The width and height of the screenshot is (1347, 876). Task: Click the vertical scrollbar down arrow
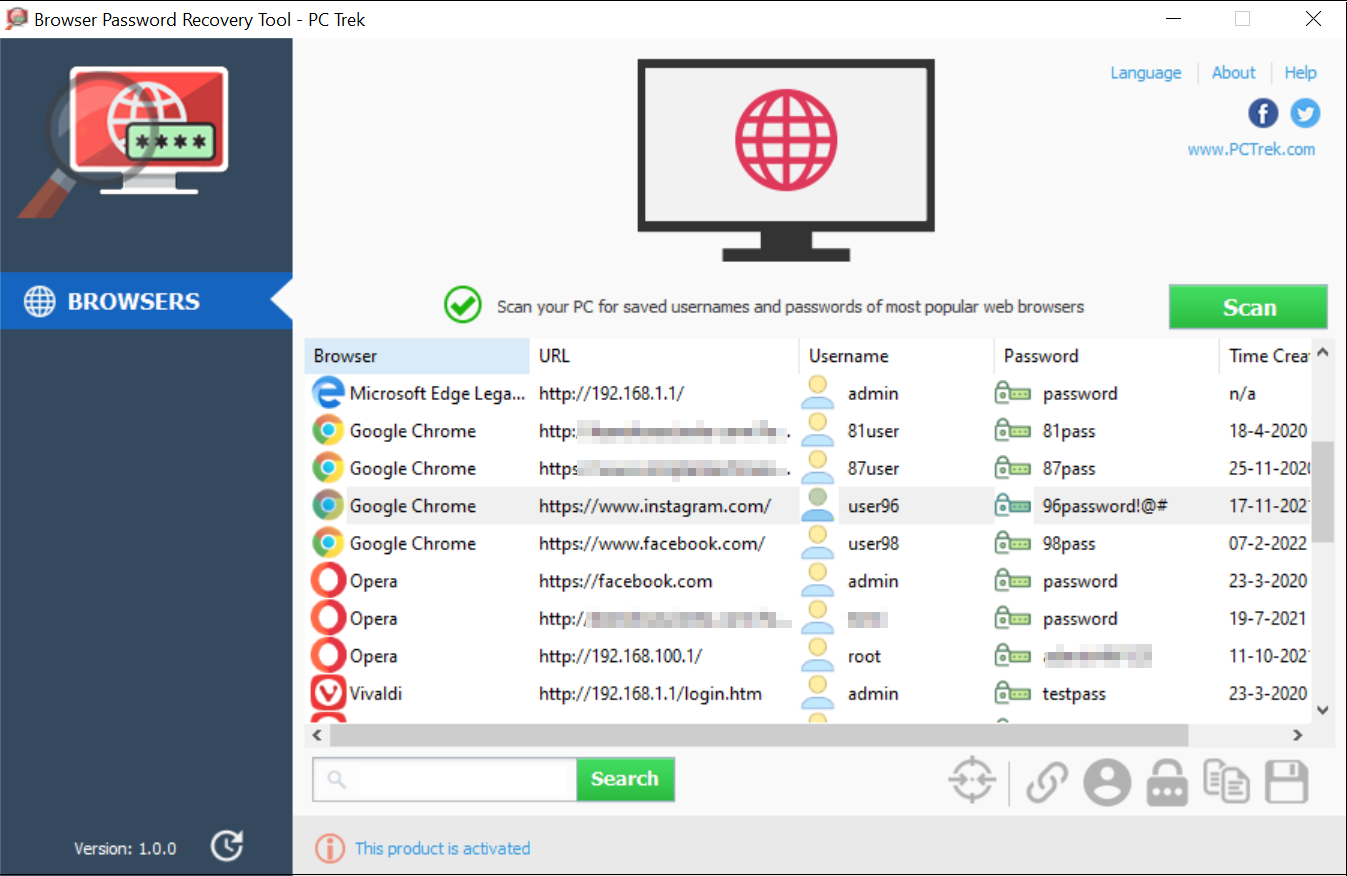point(1324,710)
